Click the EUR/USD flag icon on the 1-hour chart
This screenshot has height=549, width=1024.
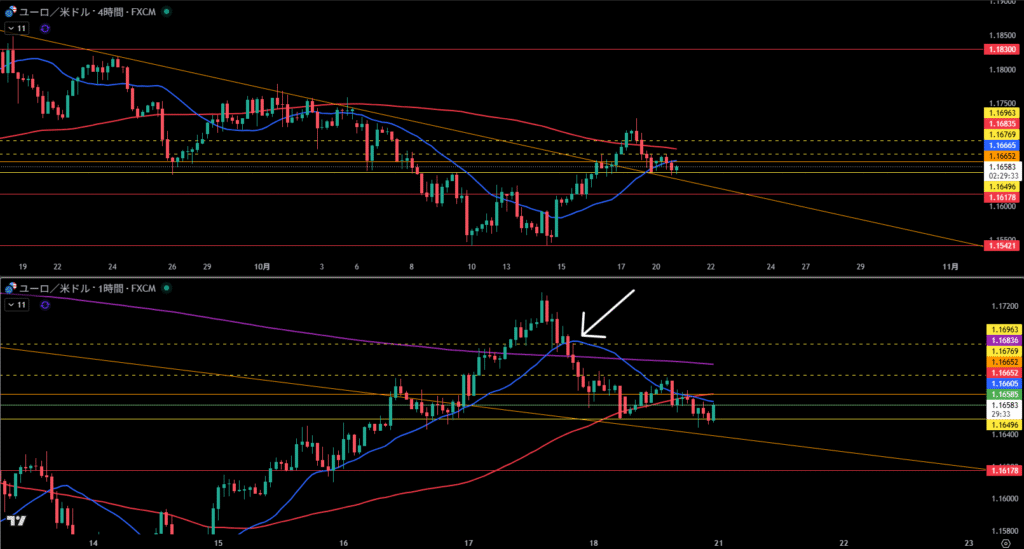coord(9,289)
